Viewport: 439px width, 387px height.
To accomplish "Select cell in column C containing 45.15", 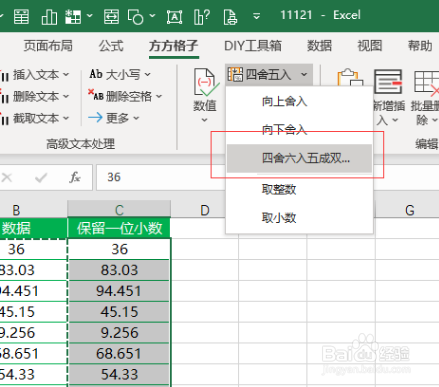I will coord(119,312).
